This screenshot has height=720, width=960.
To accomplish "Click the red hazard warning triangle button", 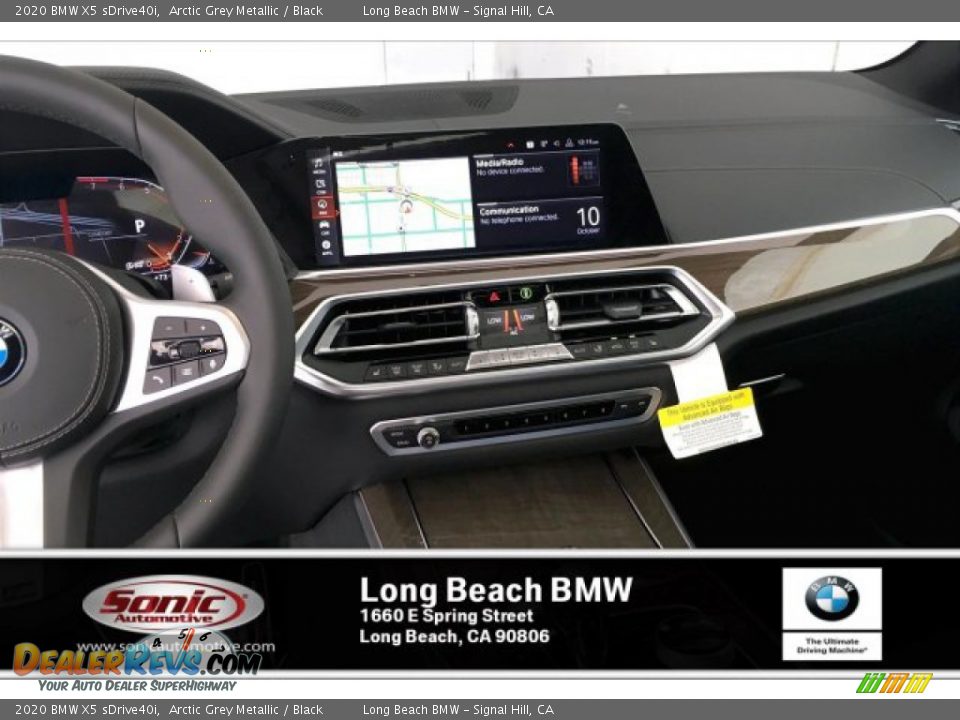I will click(495, 296).
